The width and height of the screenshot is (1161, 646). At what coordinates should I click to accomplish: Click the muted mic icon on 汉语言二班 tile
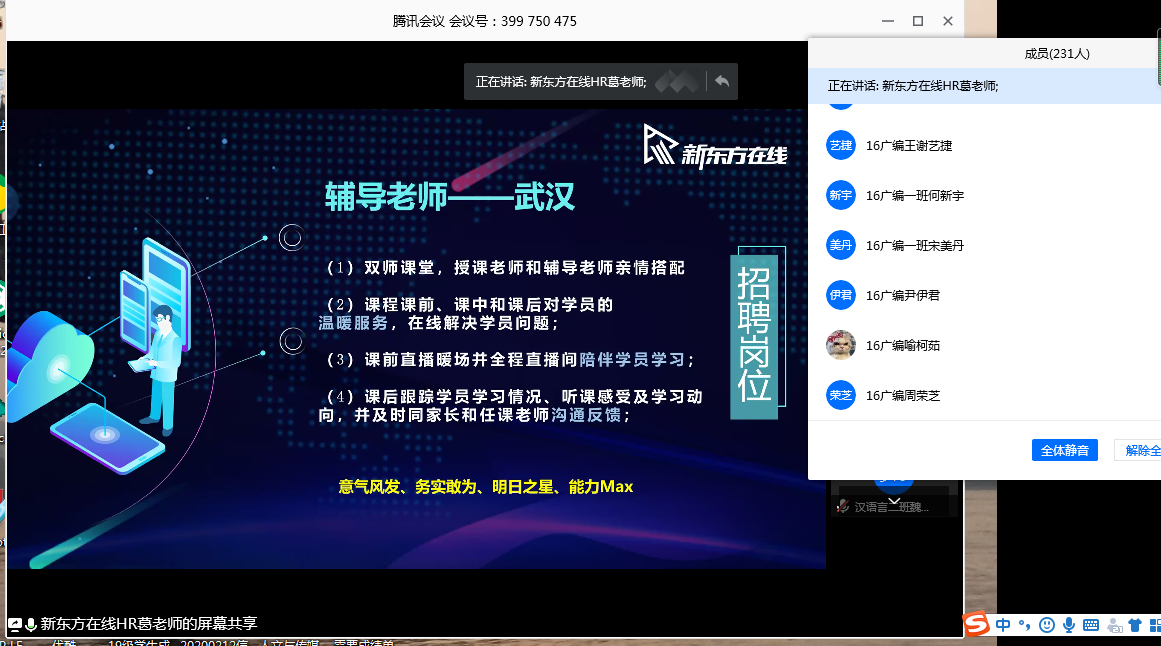click(843, 507)
